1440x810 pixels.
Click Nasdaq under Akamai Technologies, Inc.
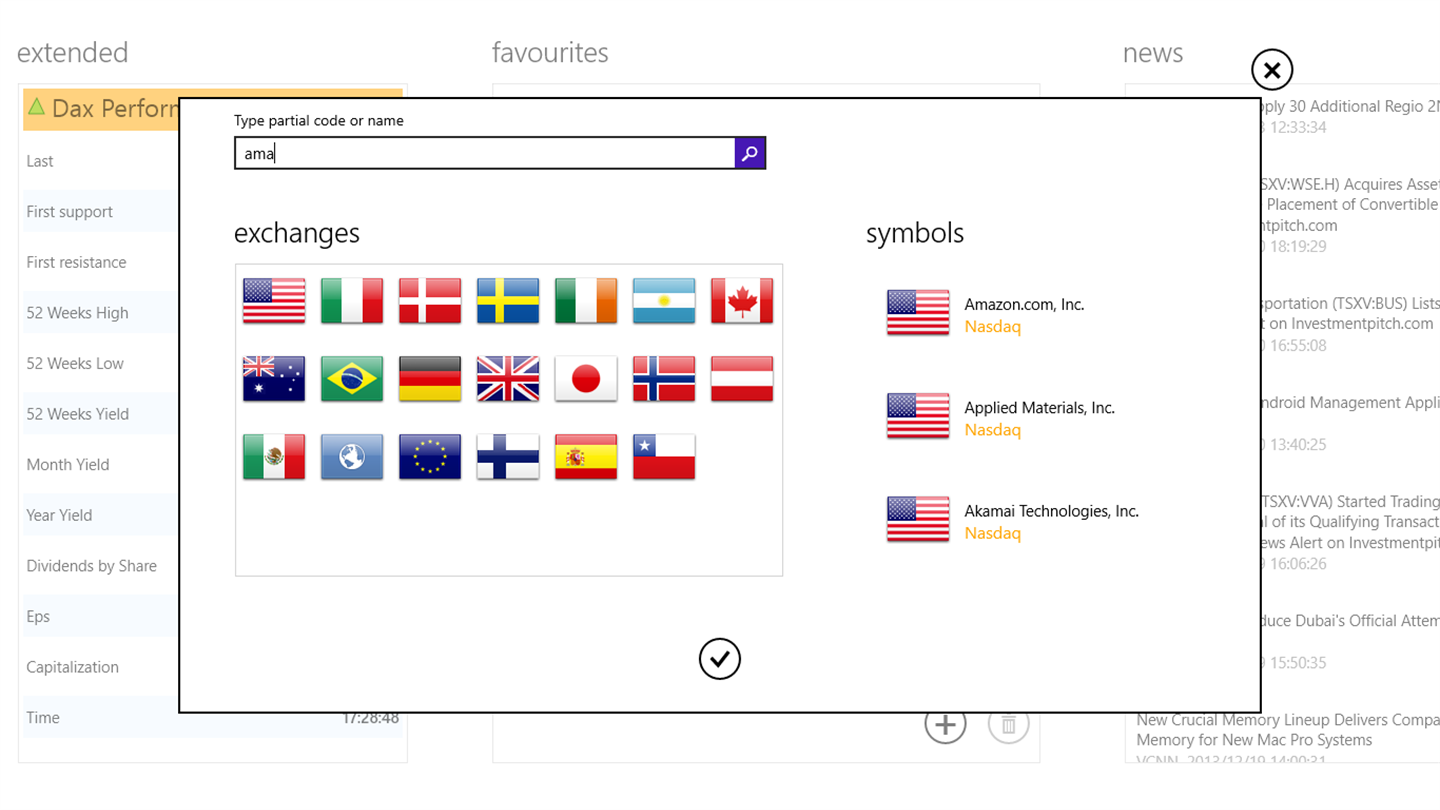coord(992,533)
